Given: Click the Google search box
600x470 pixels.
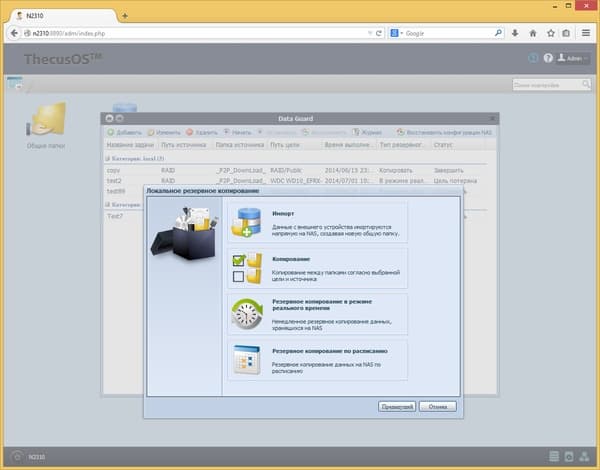Looking at the screenshot, I should [x=449, y=33].
